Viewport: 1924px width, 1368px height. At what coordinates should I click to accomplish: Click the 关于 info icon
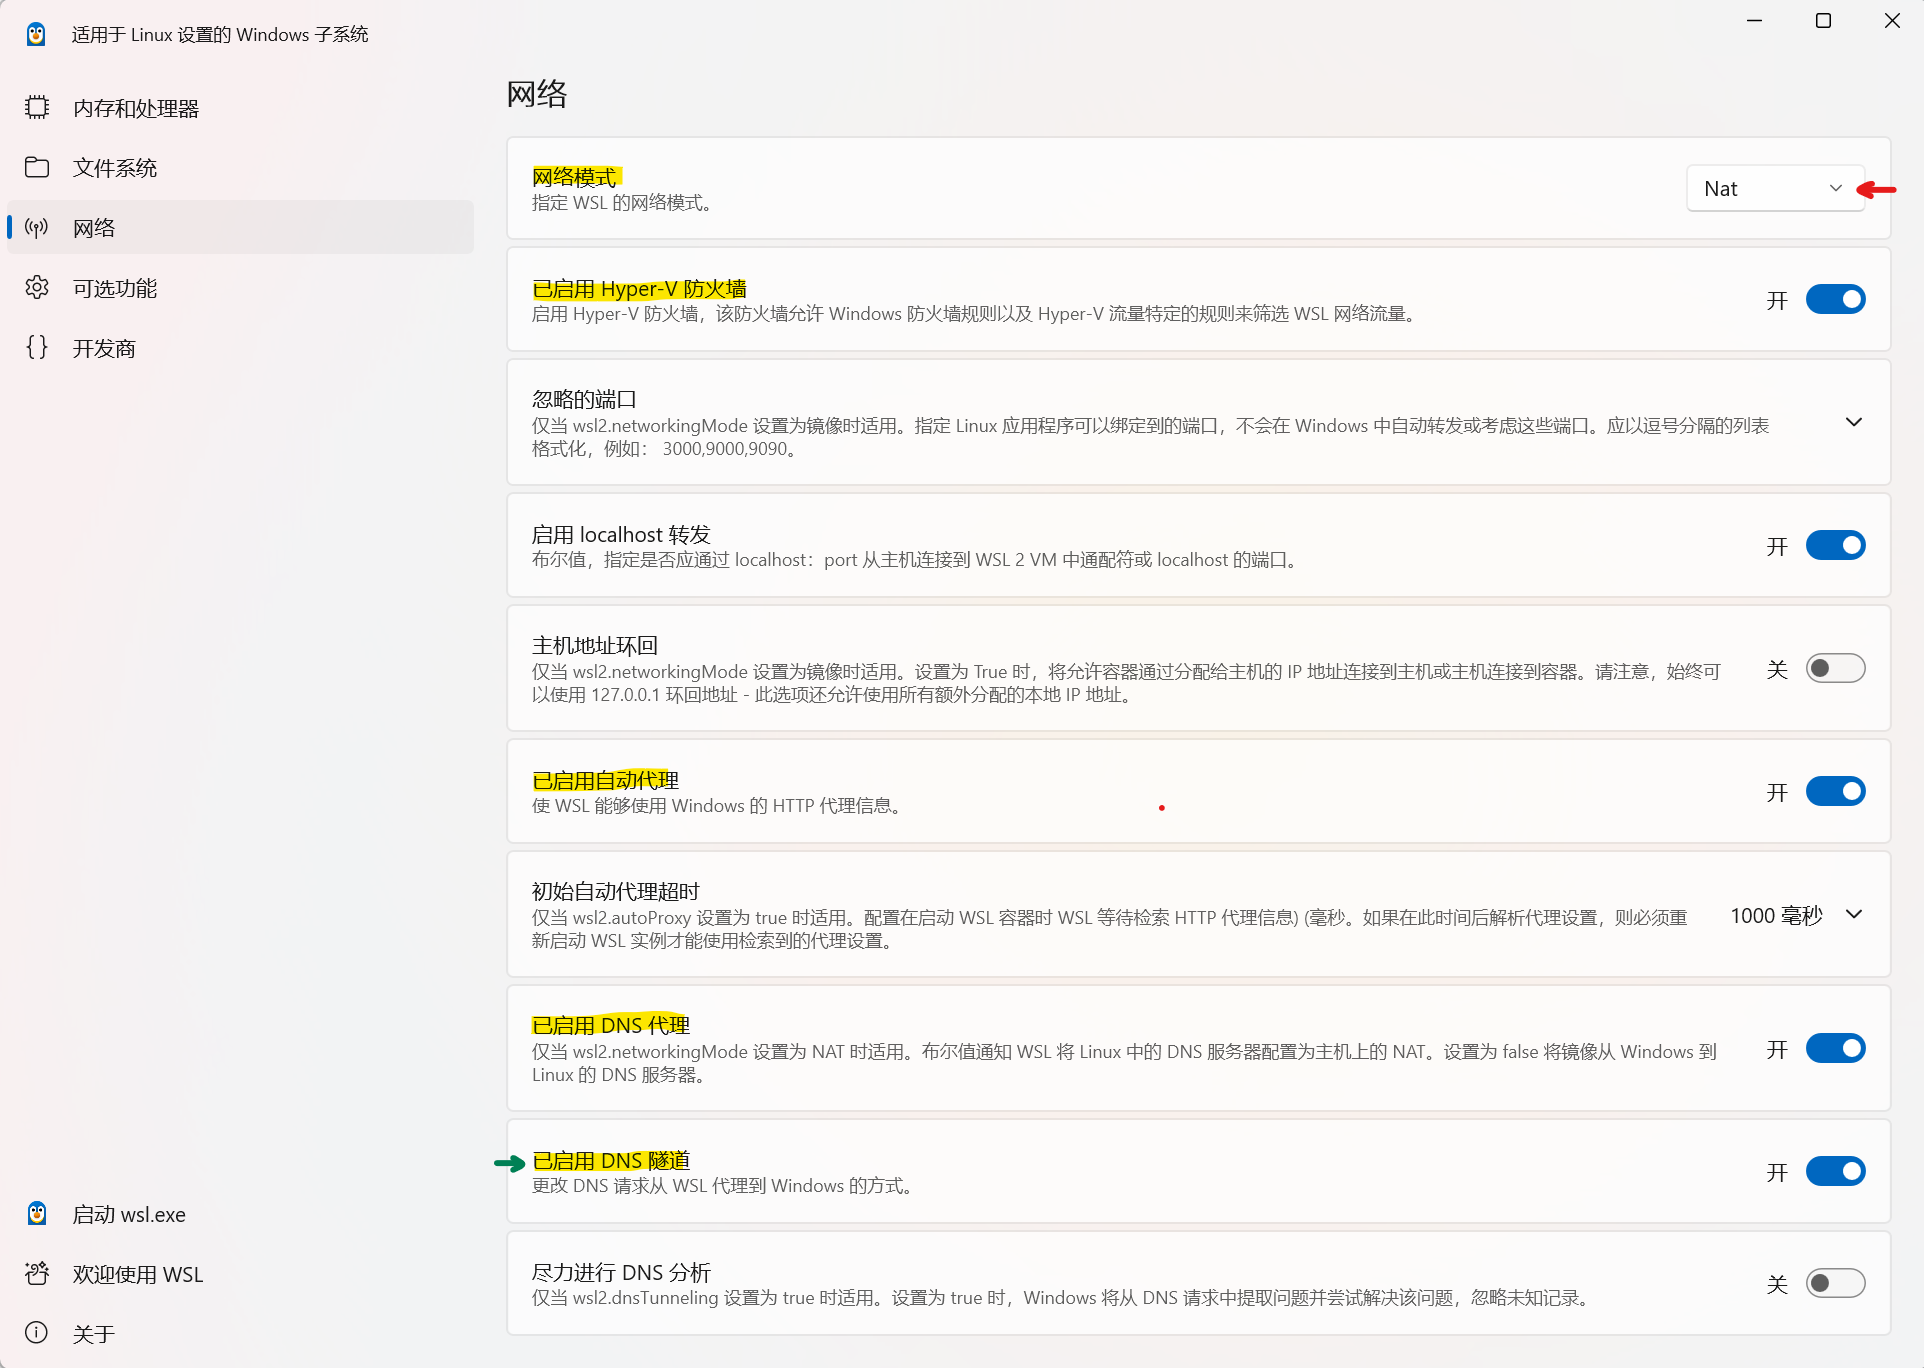(x=37, y=1333)
